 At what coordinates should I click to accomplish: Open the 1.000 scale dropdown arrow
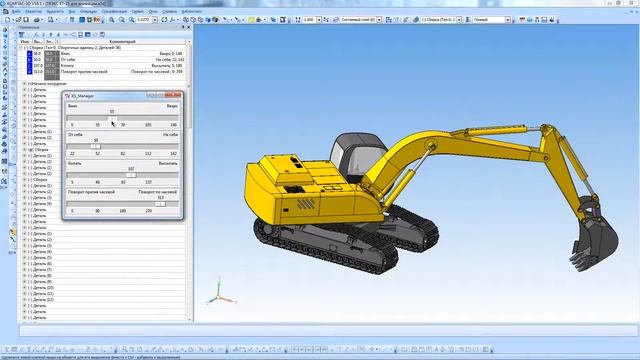[319, 20]
